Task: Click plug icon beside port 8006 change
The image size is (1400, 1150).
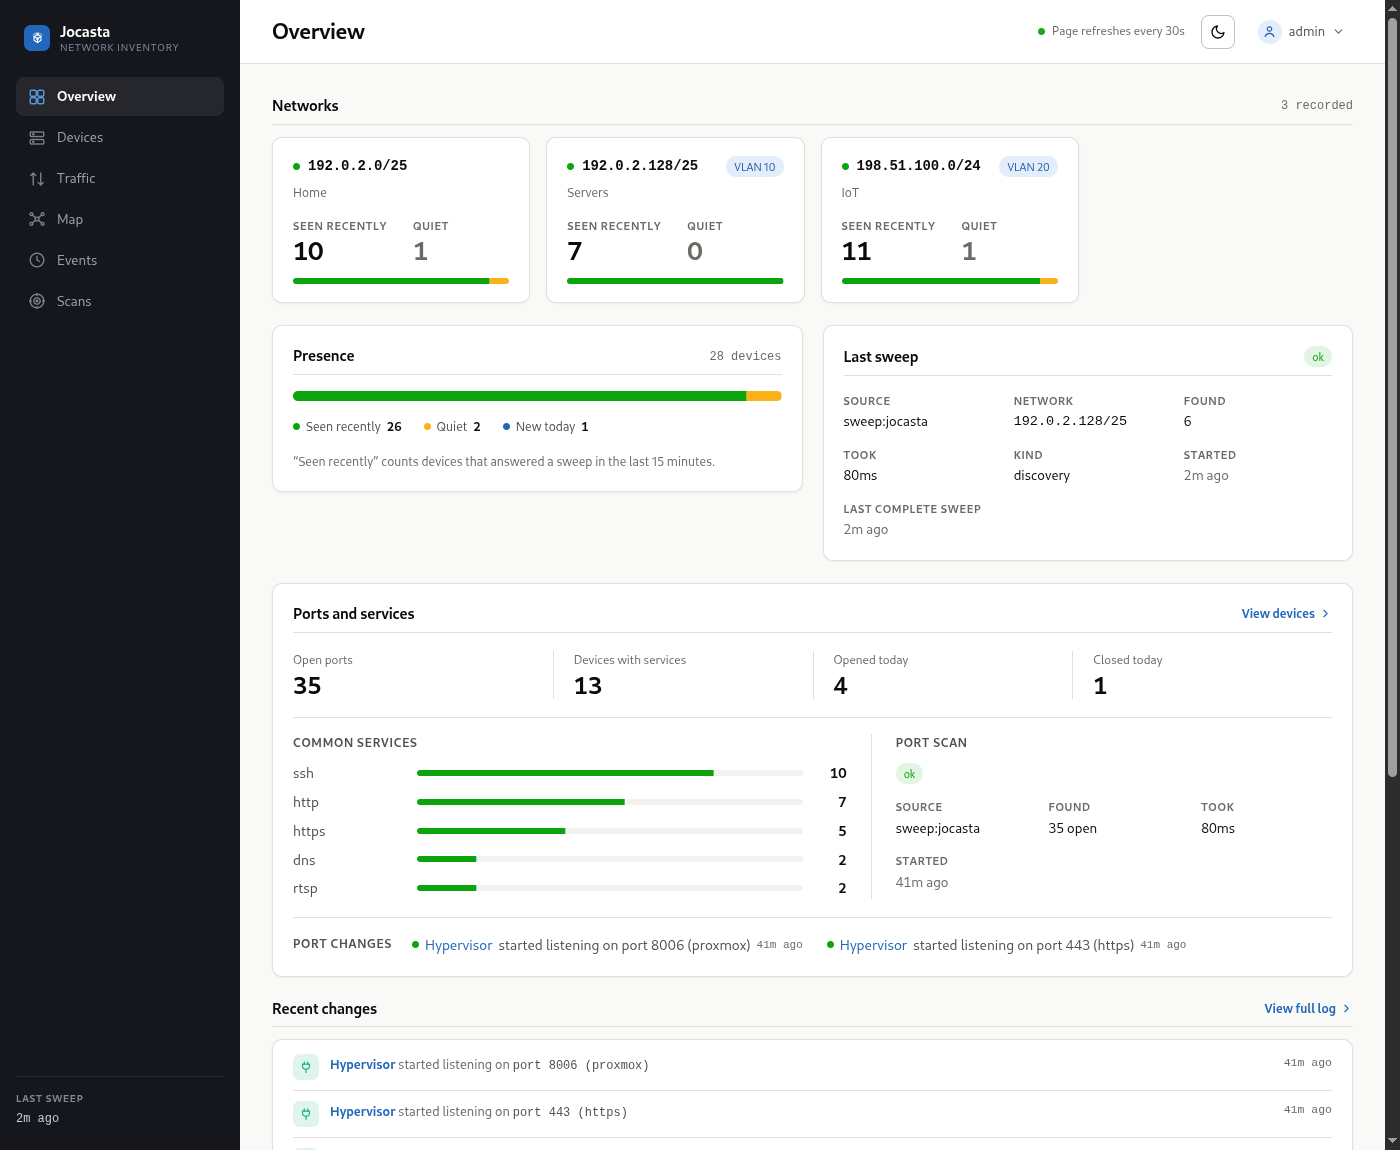Action: pos(306,1067)
